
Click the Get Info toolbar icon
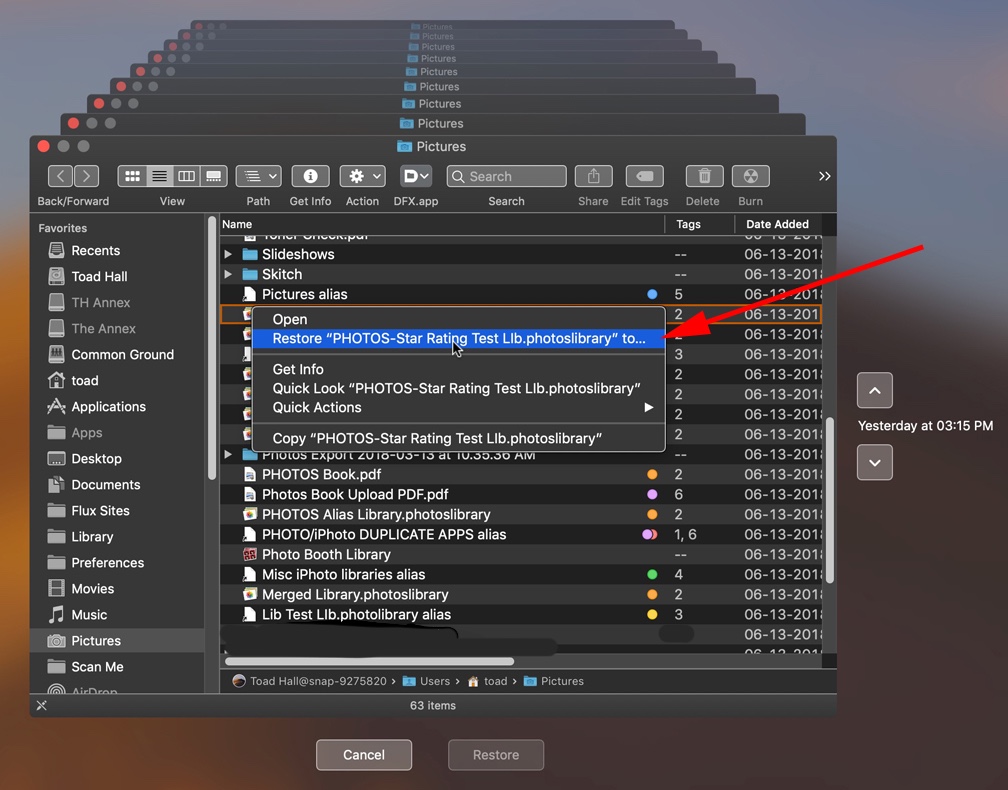(310, 176)
